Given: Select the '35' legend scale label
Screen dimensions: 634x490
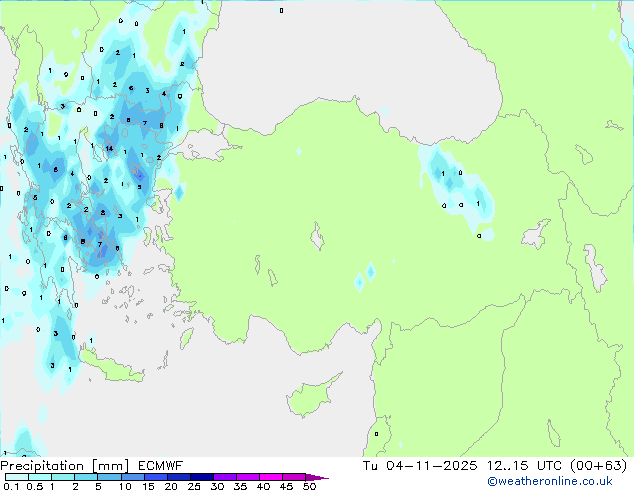Looking at the screenshot, I should (240, 486).
